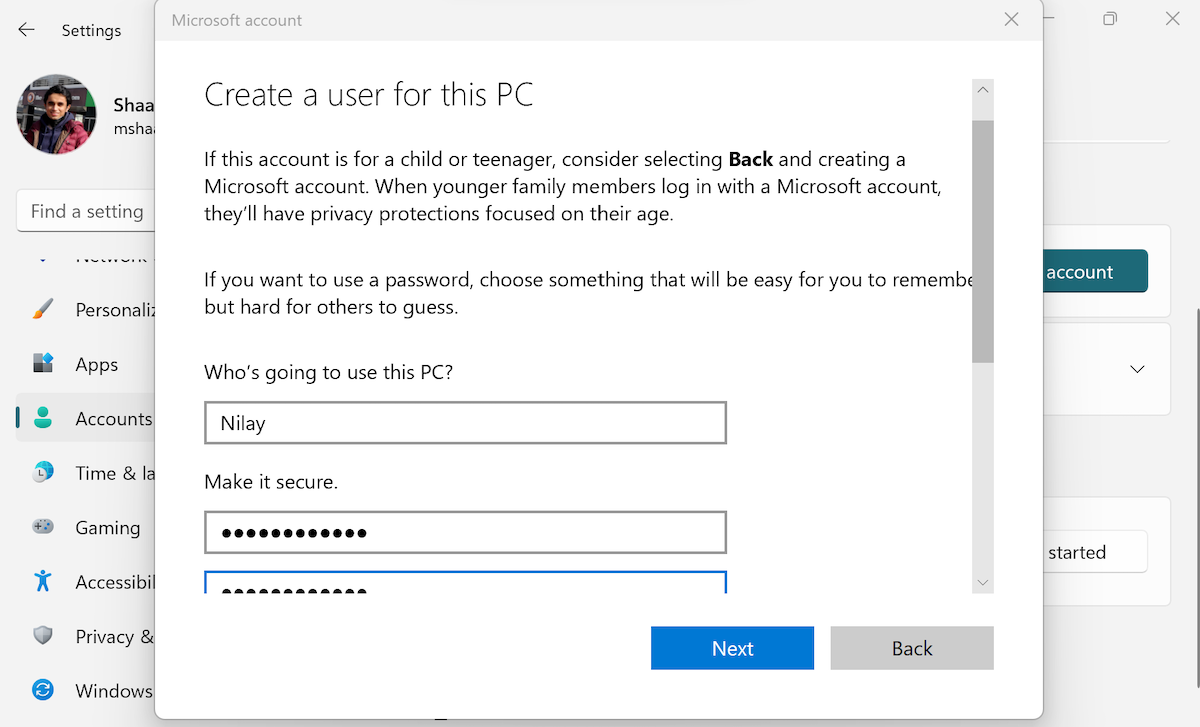The height and width of the screenshot is (727, 1200).
Task: Select the Nilay username text field
Action: (465, 422)
